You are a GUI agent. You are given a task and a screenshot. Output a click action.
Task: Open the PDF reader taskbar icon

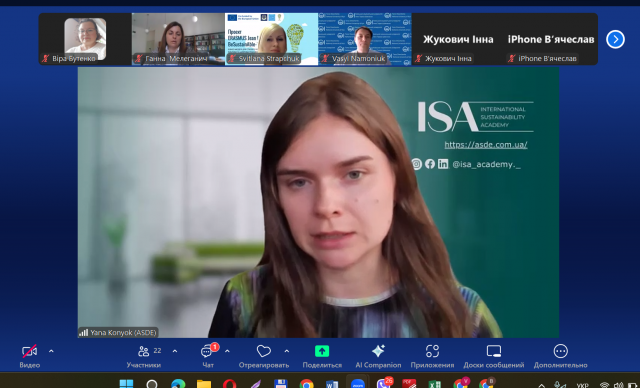(409, 384)
